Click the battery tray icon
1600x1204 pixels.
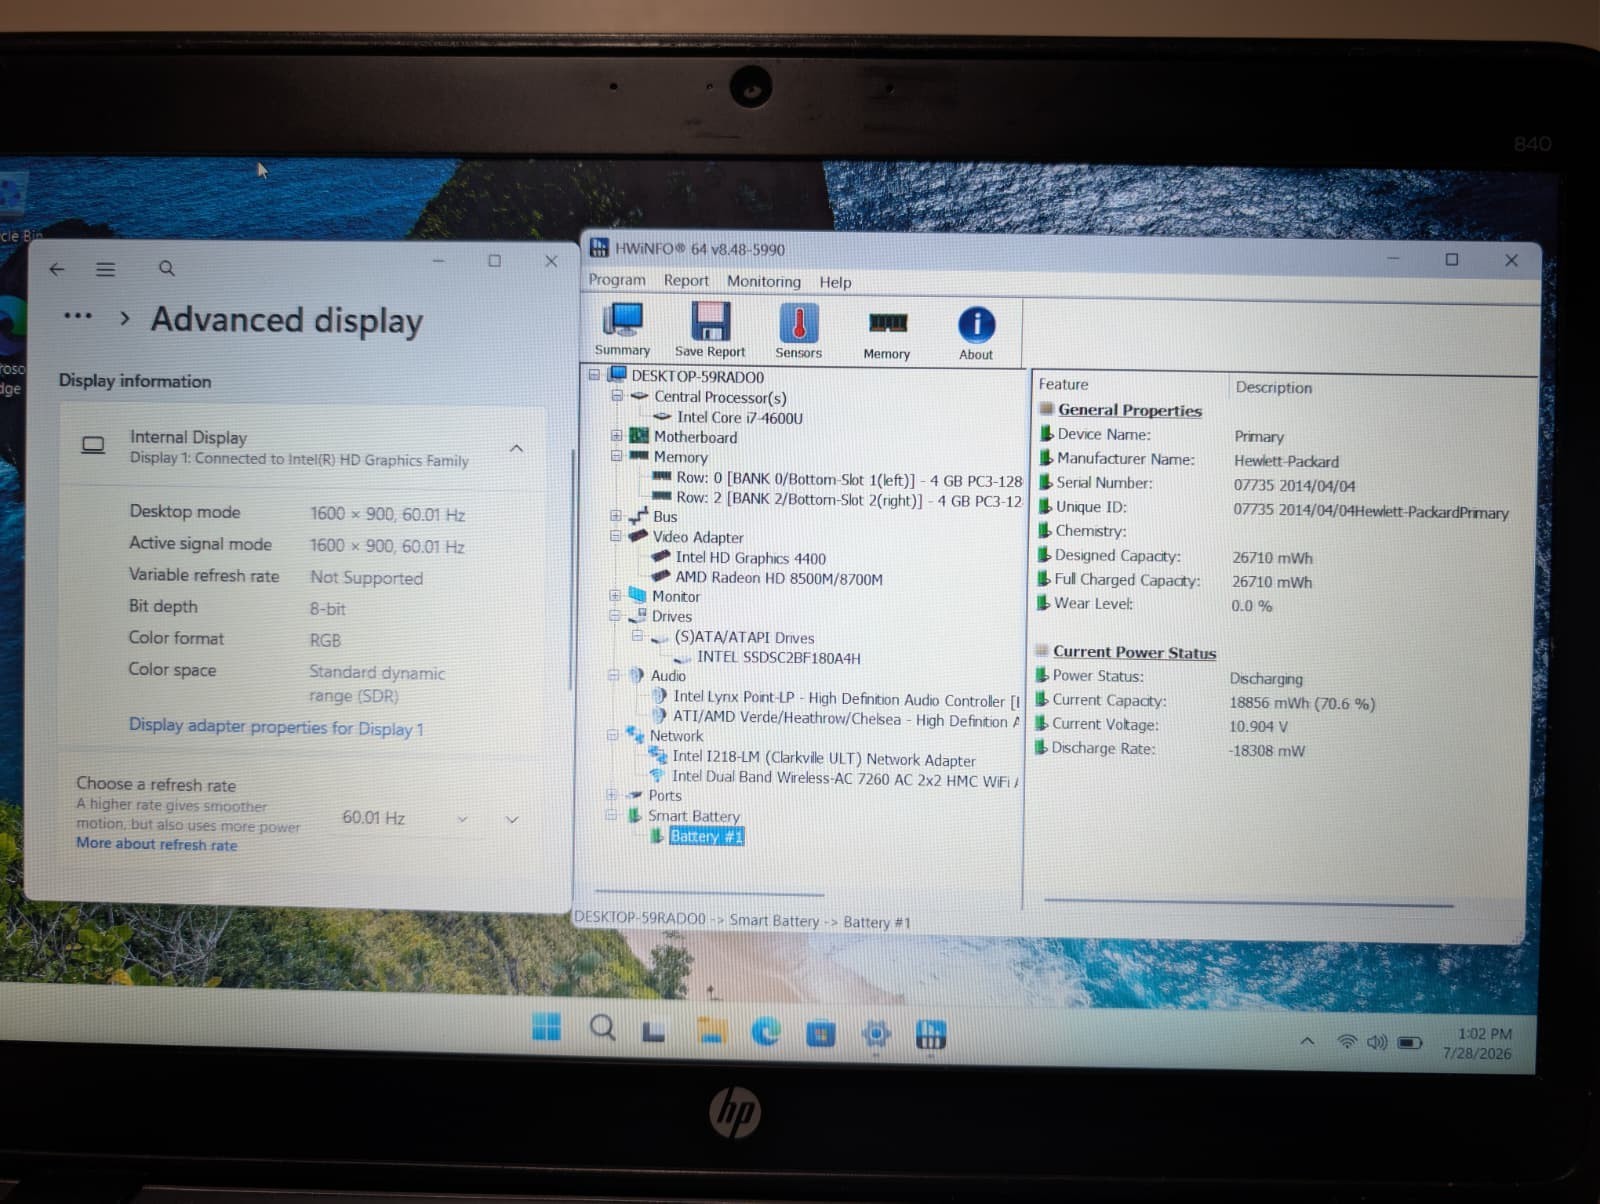coord(1409,1043)
